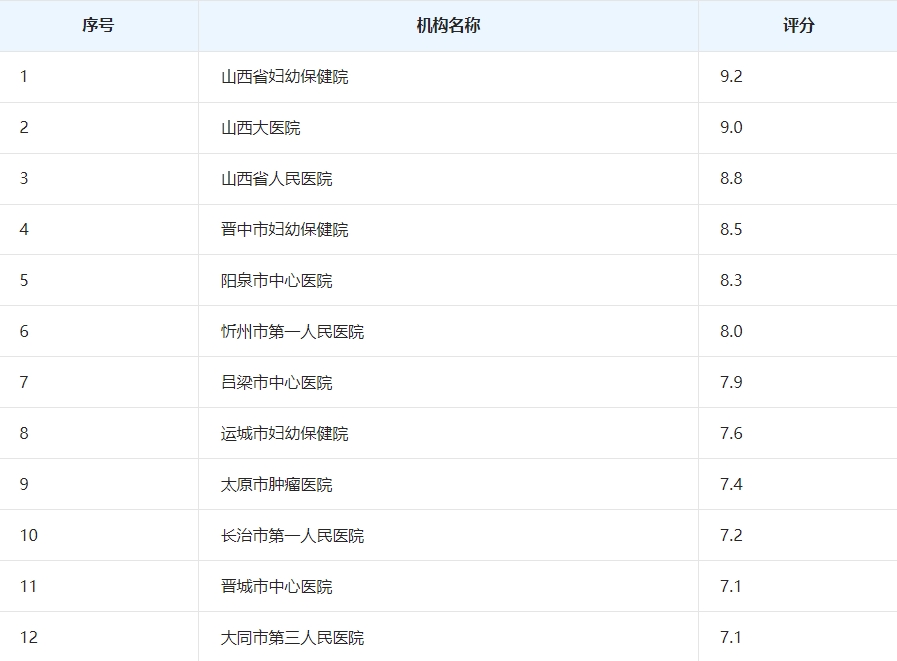
Task: Click the 序号 column header
Action: 98,26
